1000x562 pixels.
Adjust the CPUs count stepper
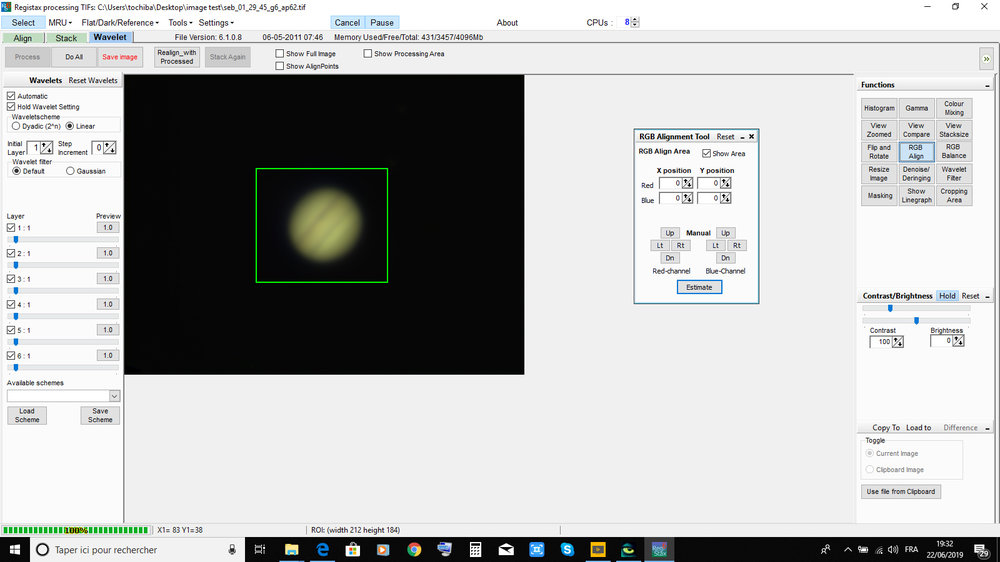(635, 22)
